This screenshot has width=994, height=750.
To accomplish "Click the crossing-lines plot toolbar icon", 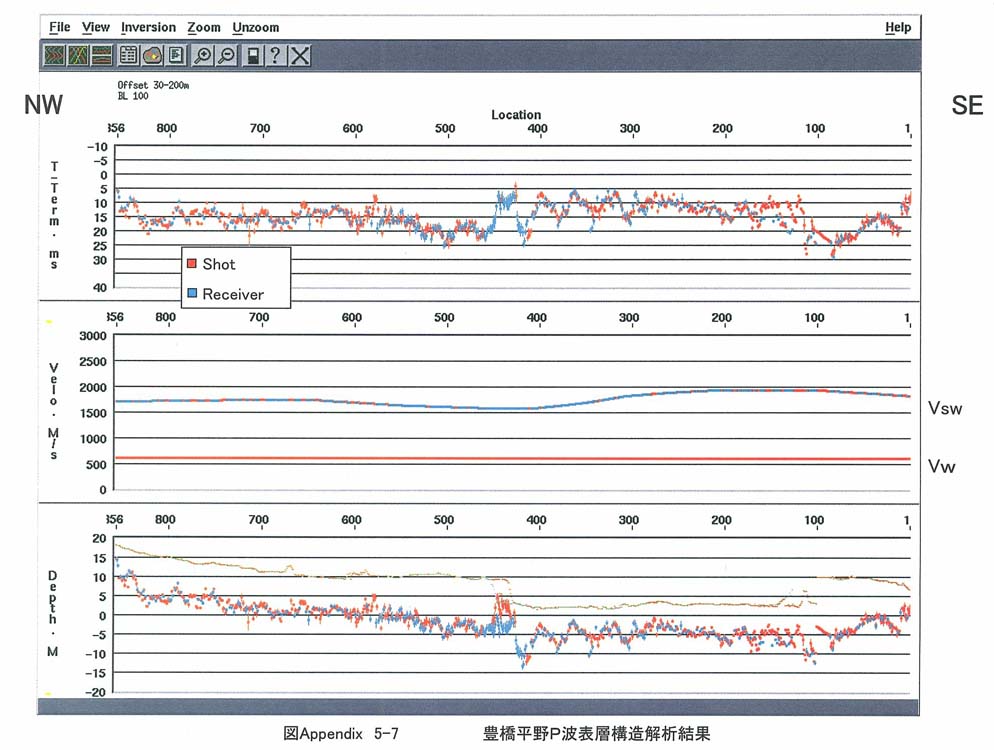I will point(78,56).
